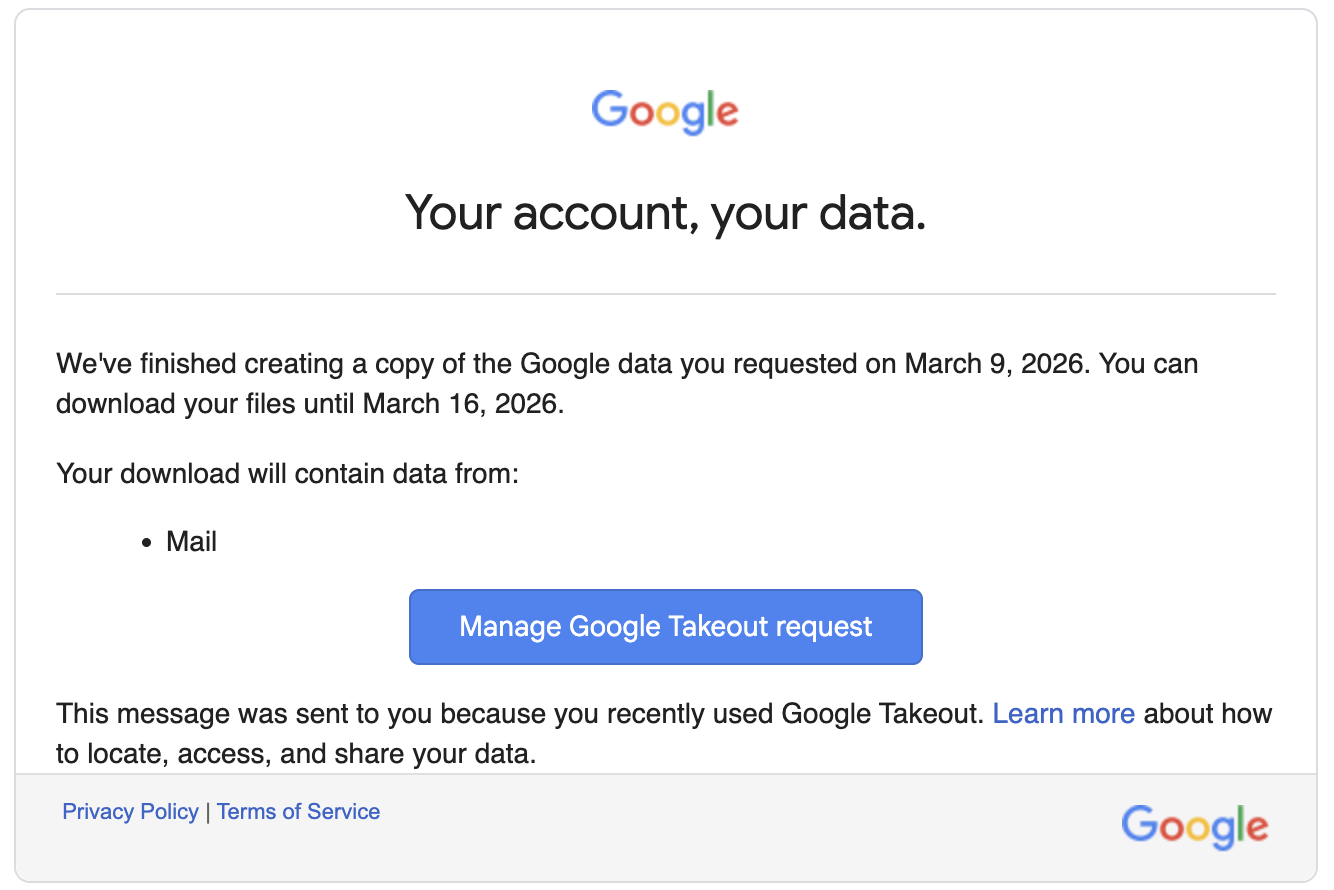The image size is (1334, 890).
Task: Click the 'Manage Google Takeout request' button
Action: pyautogui.click(x=665, y=626)
